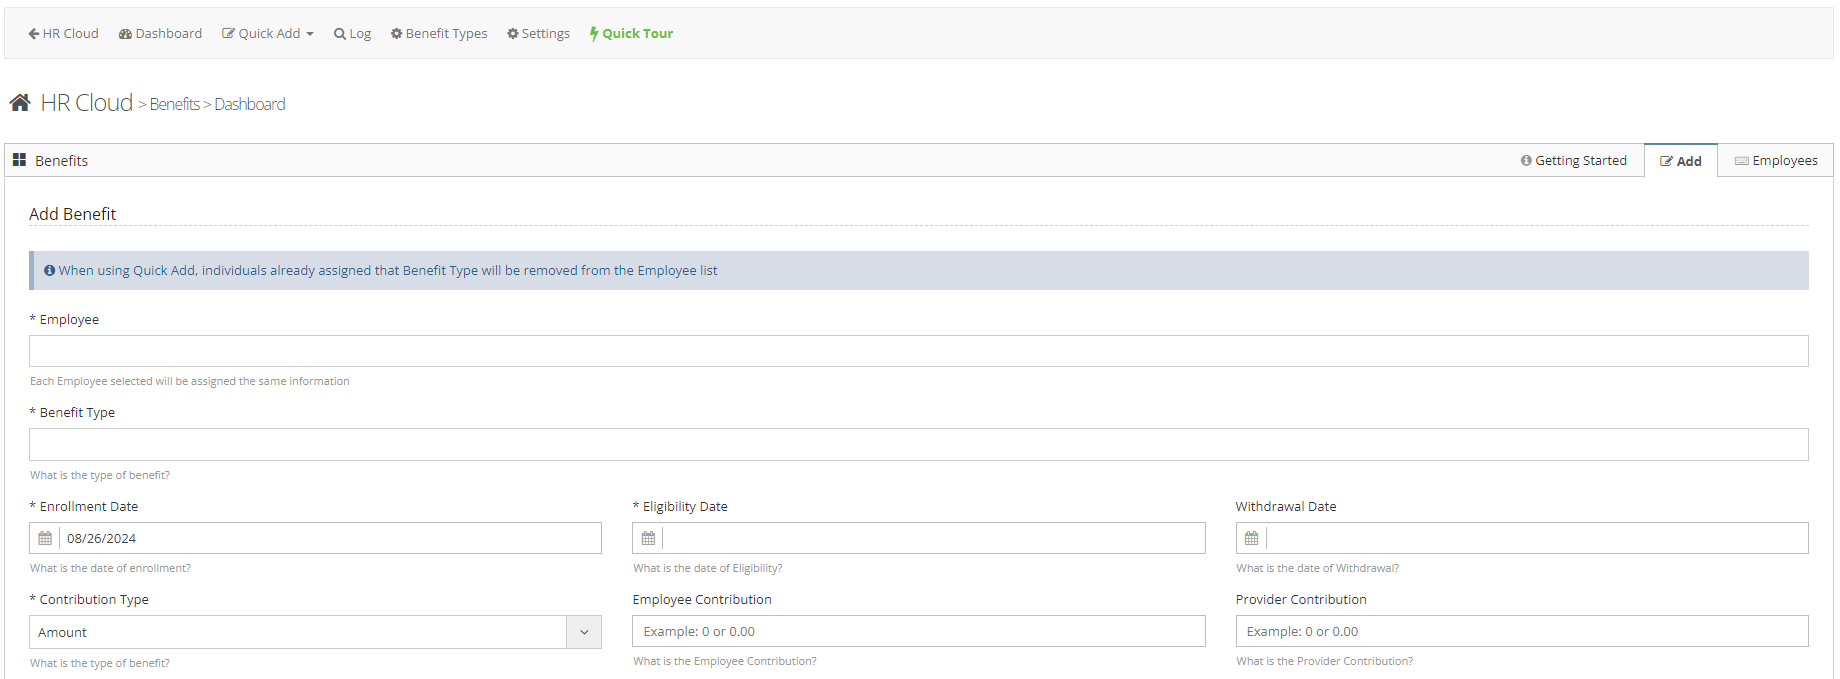Open the Eligibility Date calendar picker icon
The image size is (1840, 679).
[x=648, y=538]
